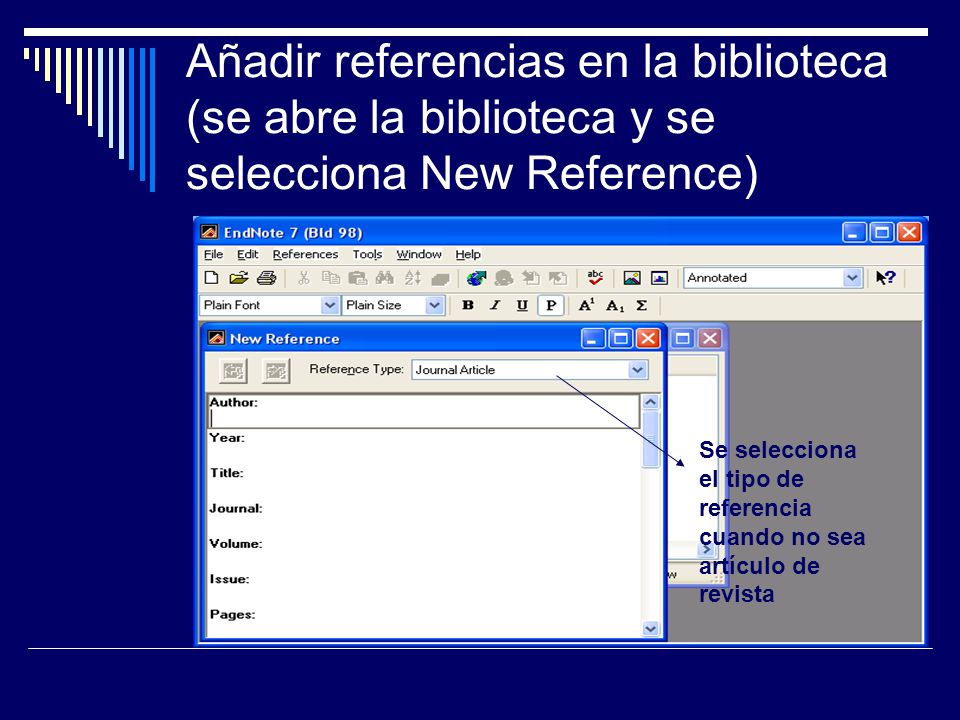
Task: Open the Edit menu
Action: coord(247,254)
